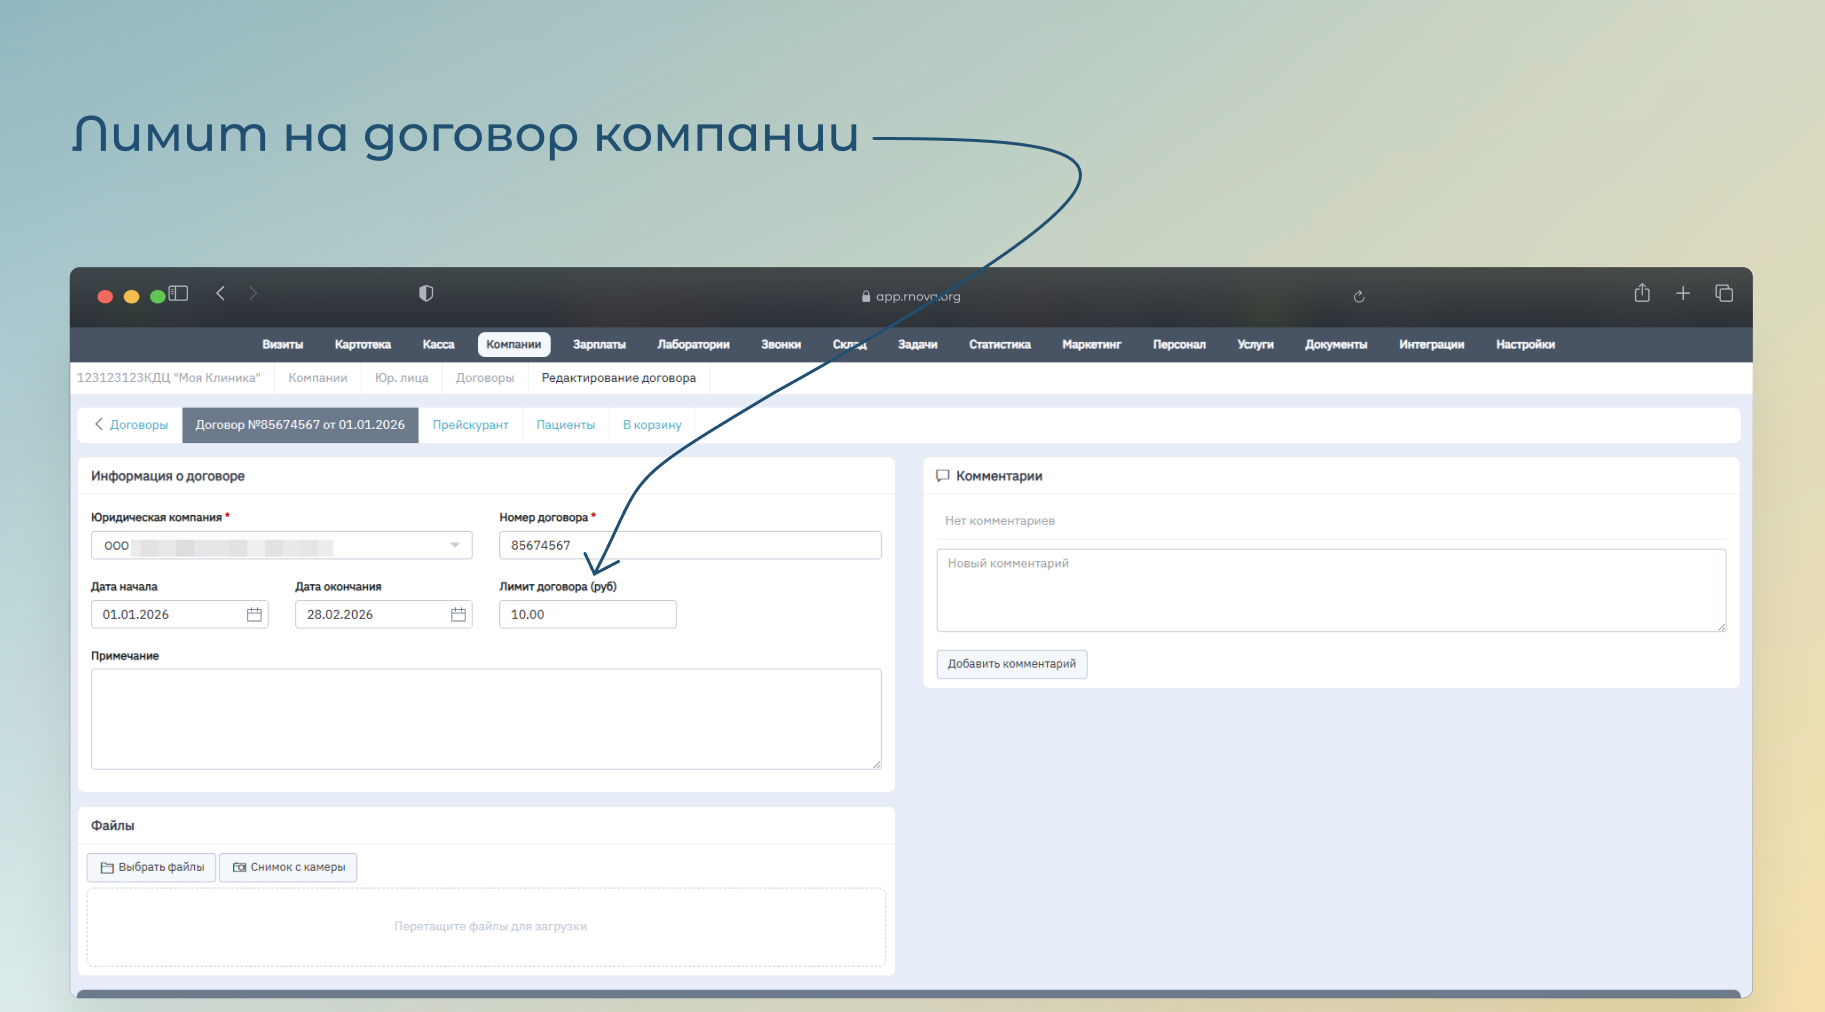Image resolution: width=1825 pixels, height=1012 pixels.
Task: Click the privacy shield icon
Action: tap(426, 294)
